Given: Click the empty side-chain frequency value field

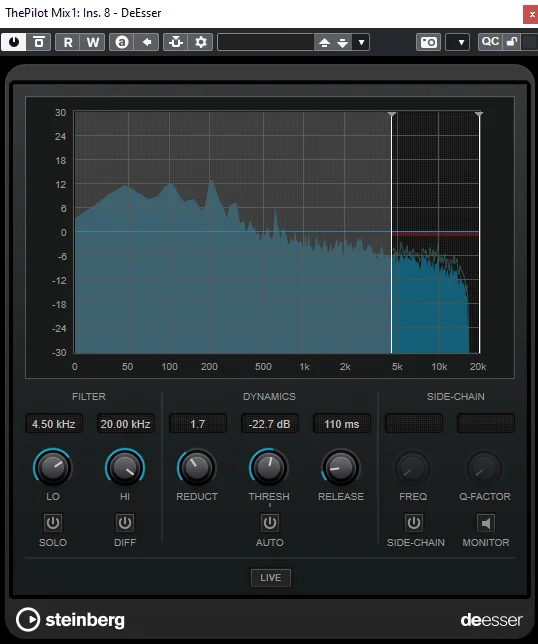Looking at the screenshot, I should pyautogui.click(x=414, y=424).
